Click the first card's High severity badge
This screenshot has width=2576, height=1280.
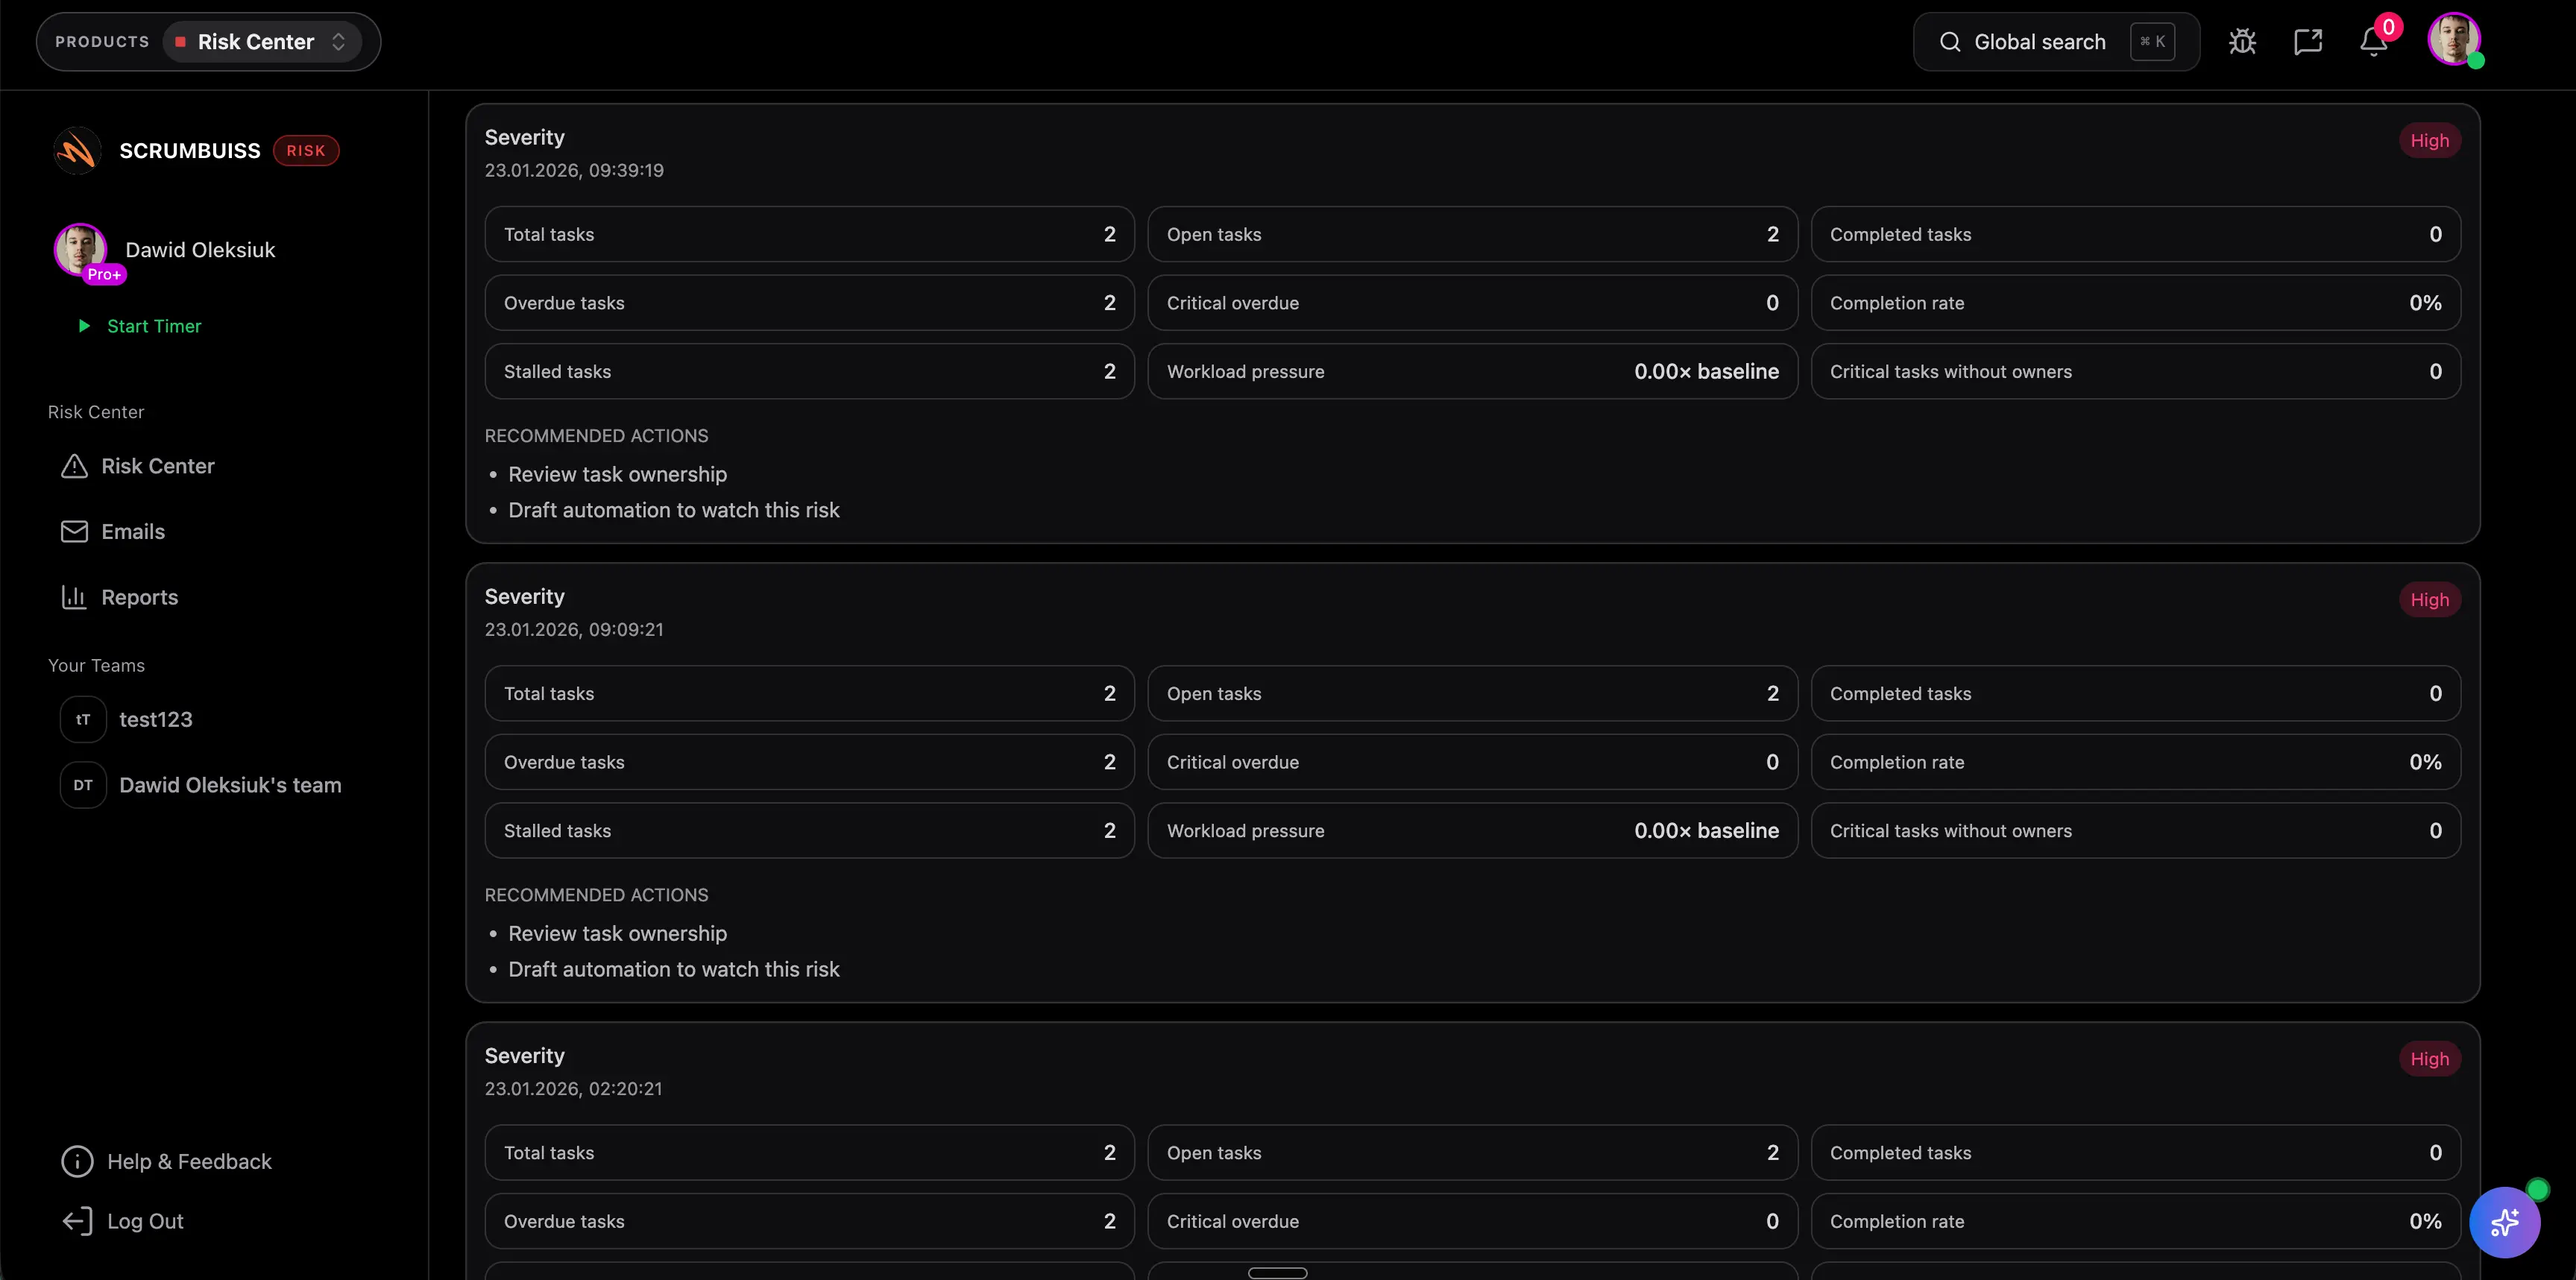point(2429,141)
